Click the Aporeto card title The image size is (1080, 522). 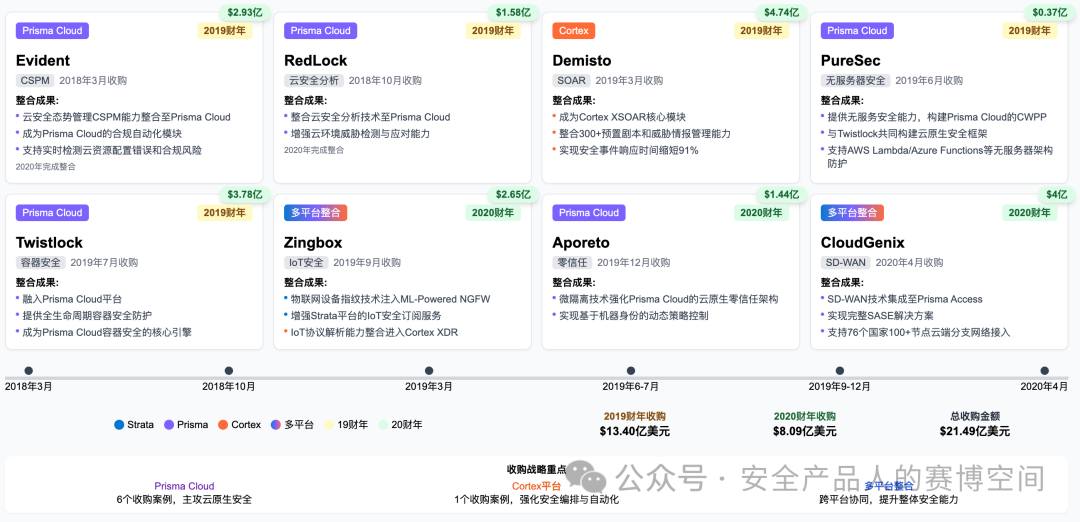pyautogui.click(x=581, y=242)
